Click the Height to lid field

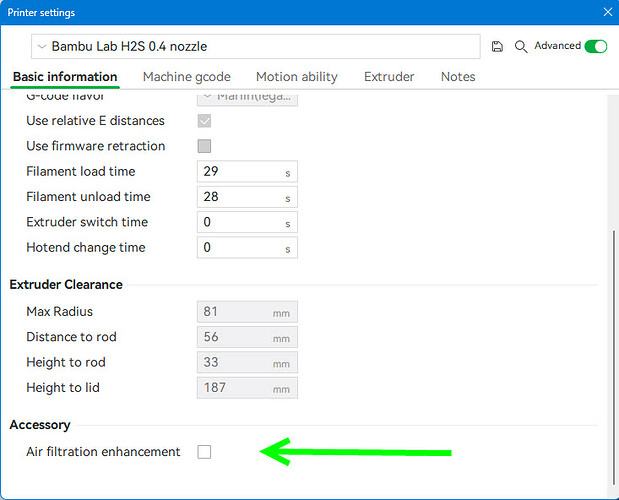(x=248, y=388)
